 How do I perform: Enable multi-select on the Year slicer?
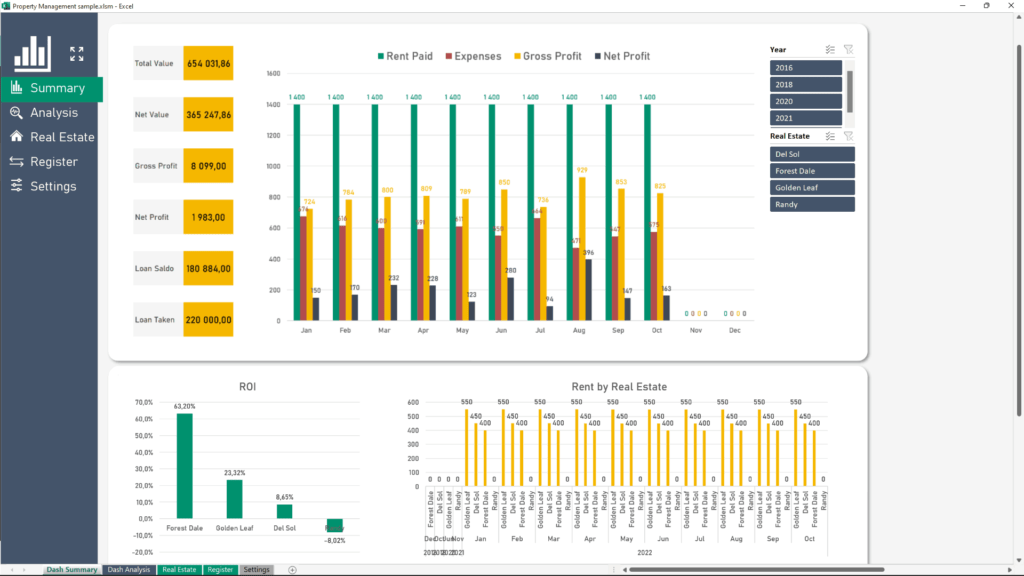click(x=830, y=50)
